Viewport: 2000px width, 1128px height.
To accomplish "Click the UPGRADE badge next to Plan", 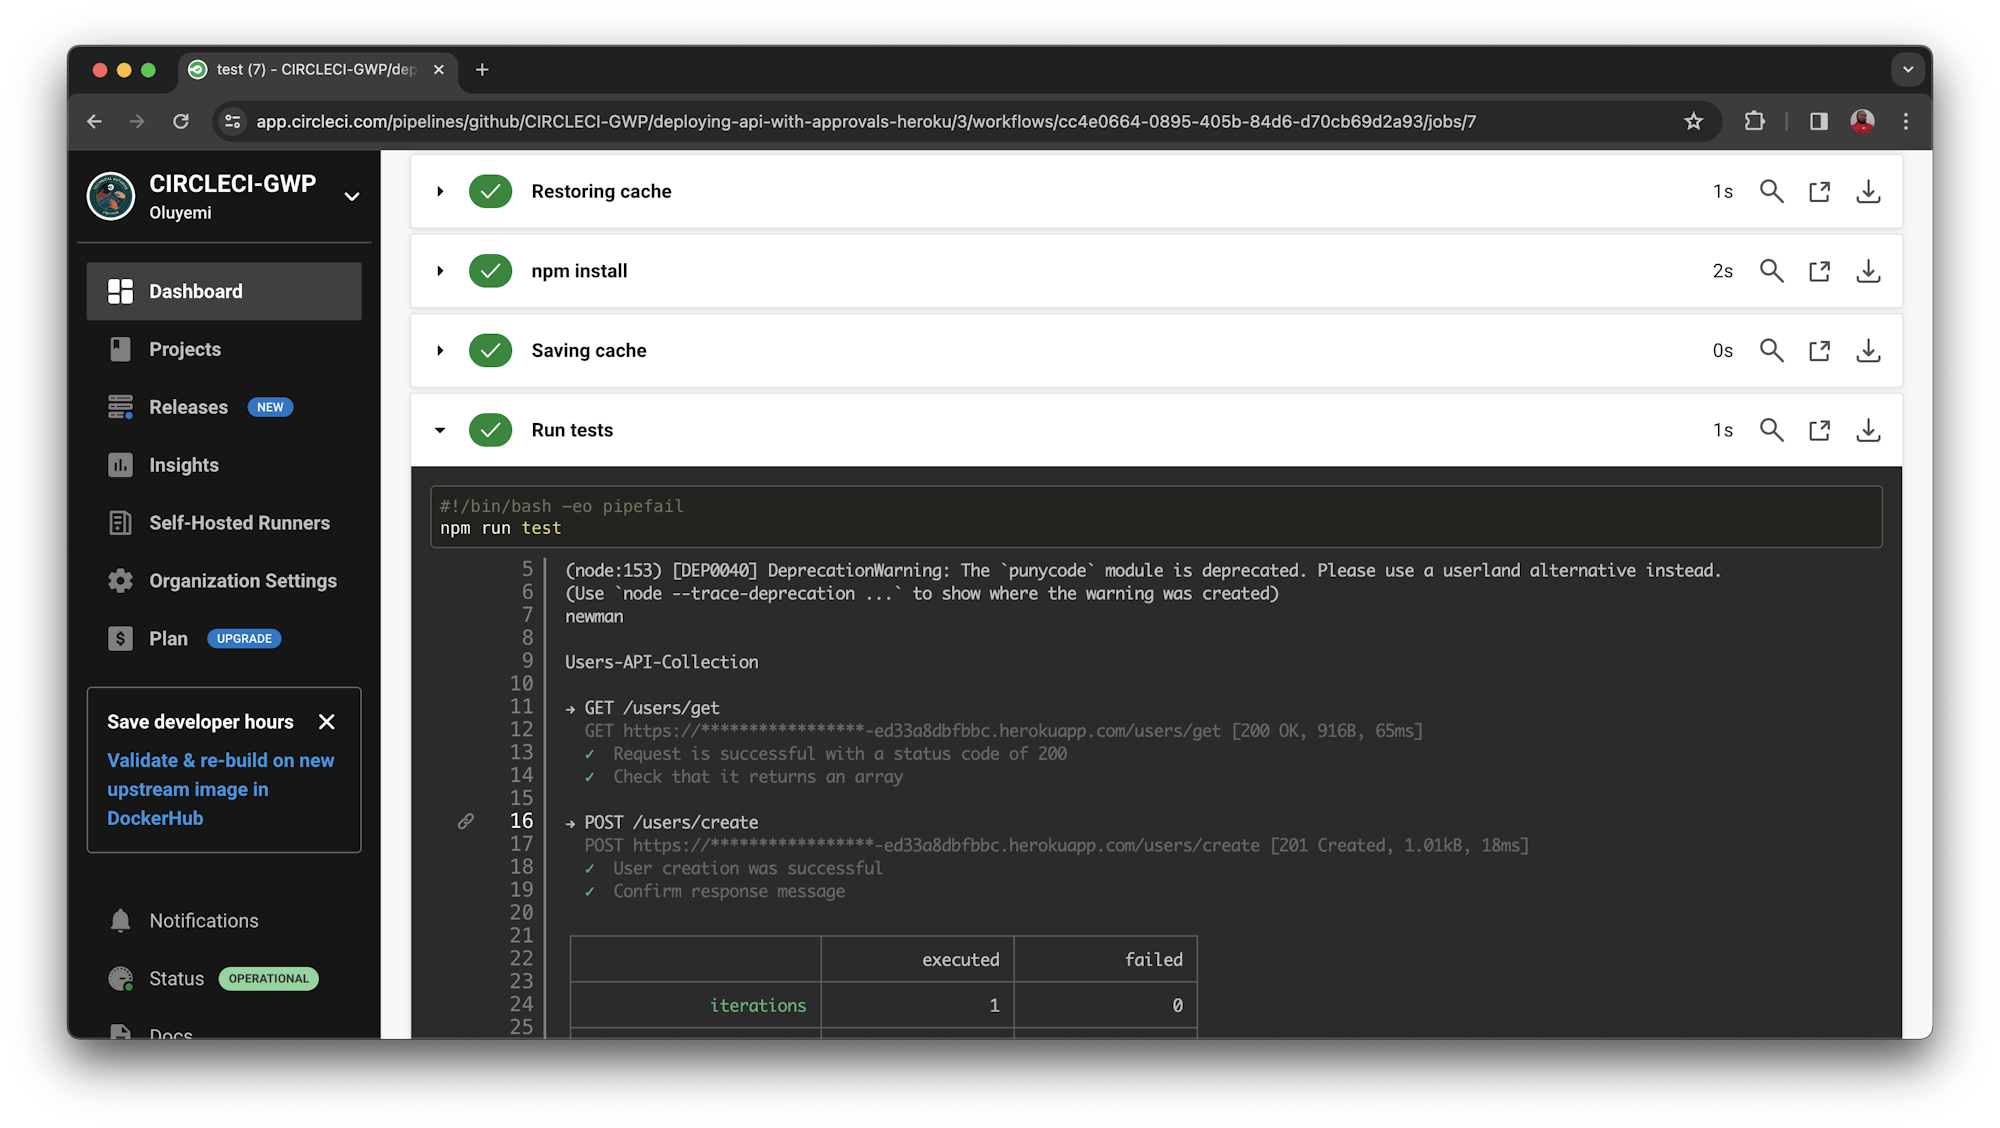I will (x=244, y=638).
